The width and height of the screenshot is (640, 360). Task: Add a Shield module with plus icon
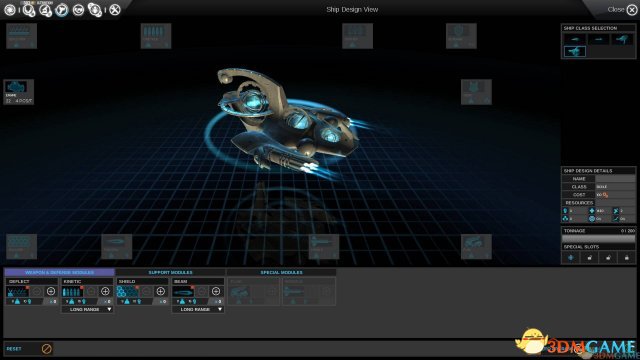(x=160, y=291)
